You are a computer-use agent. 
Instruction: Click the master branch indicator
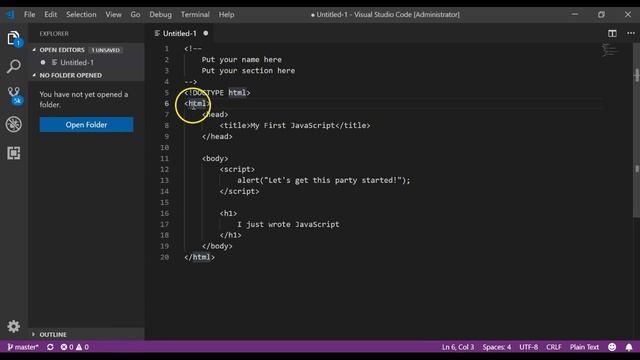tap(23, 347)
